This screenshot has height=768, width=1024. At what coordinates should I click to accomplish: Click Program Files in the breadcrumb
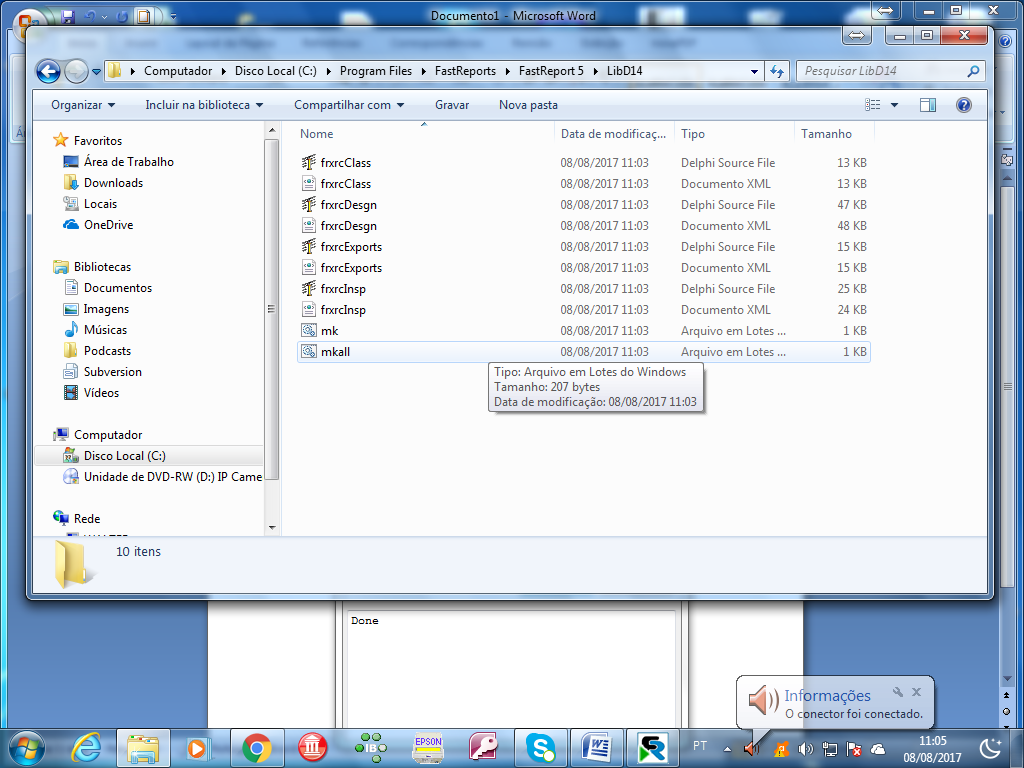click(376, 71)
